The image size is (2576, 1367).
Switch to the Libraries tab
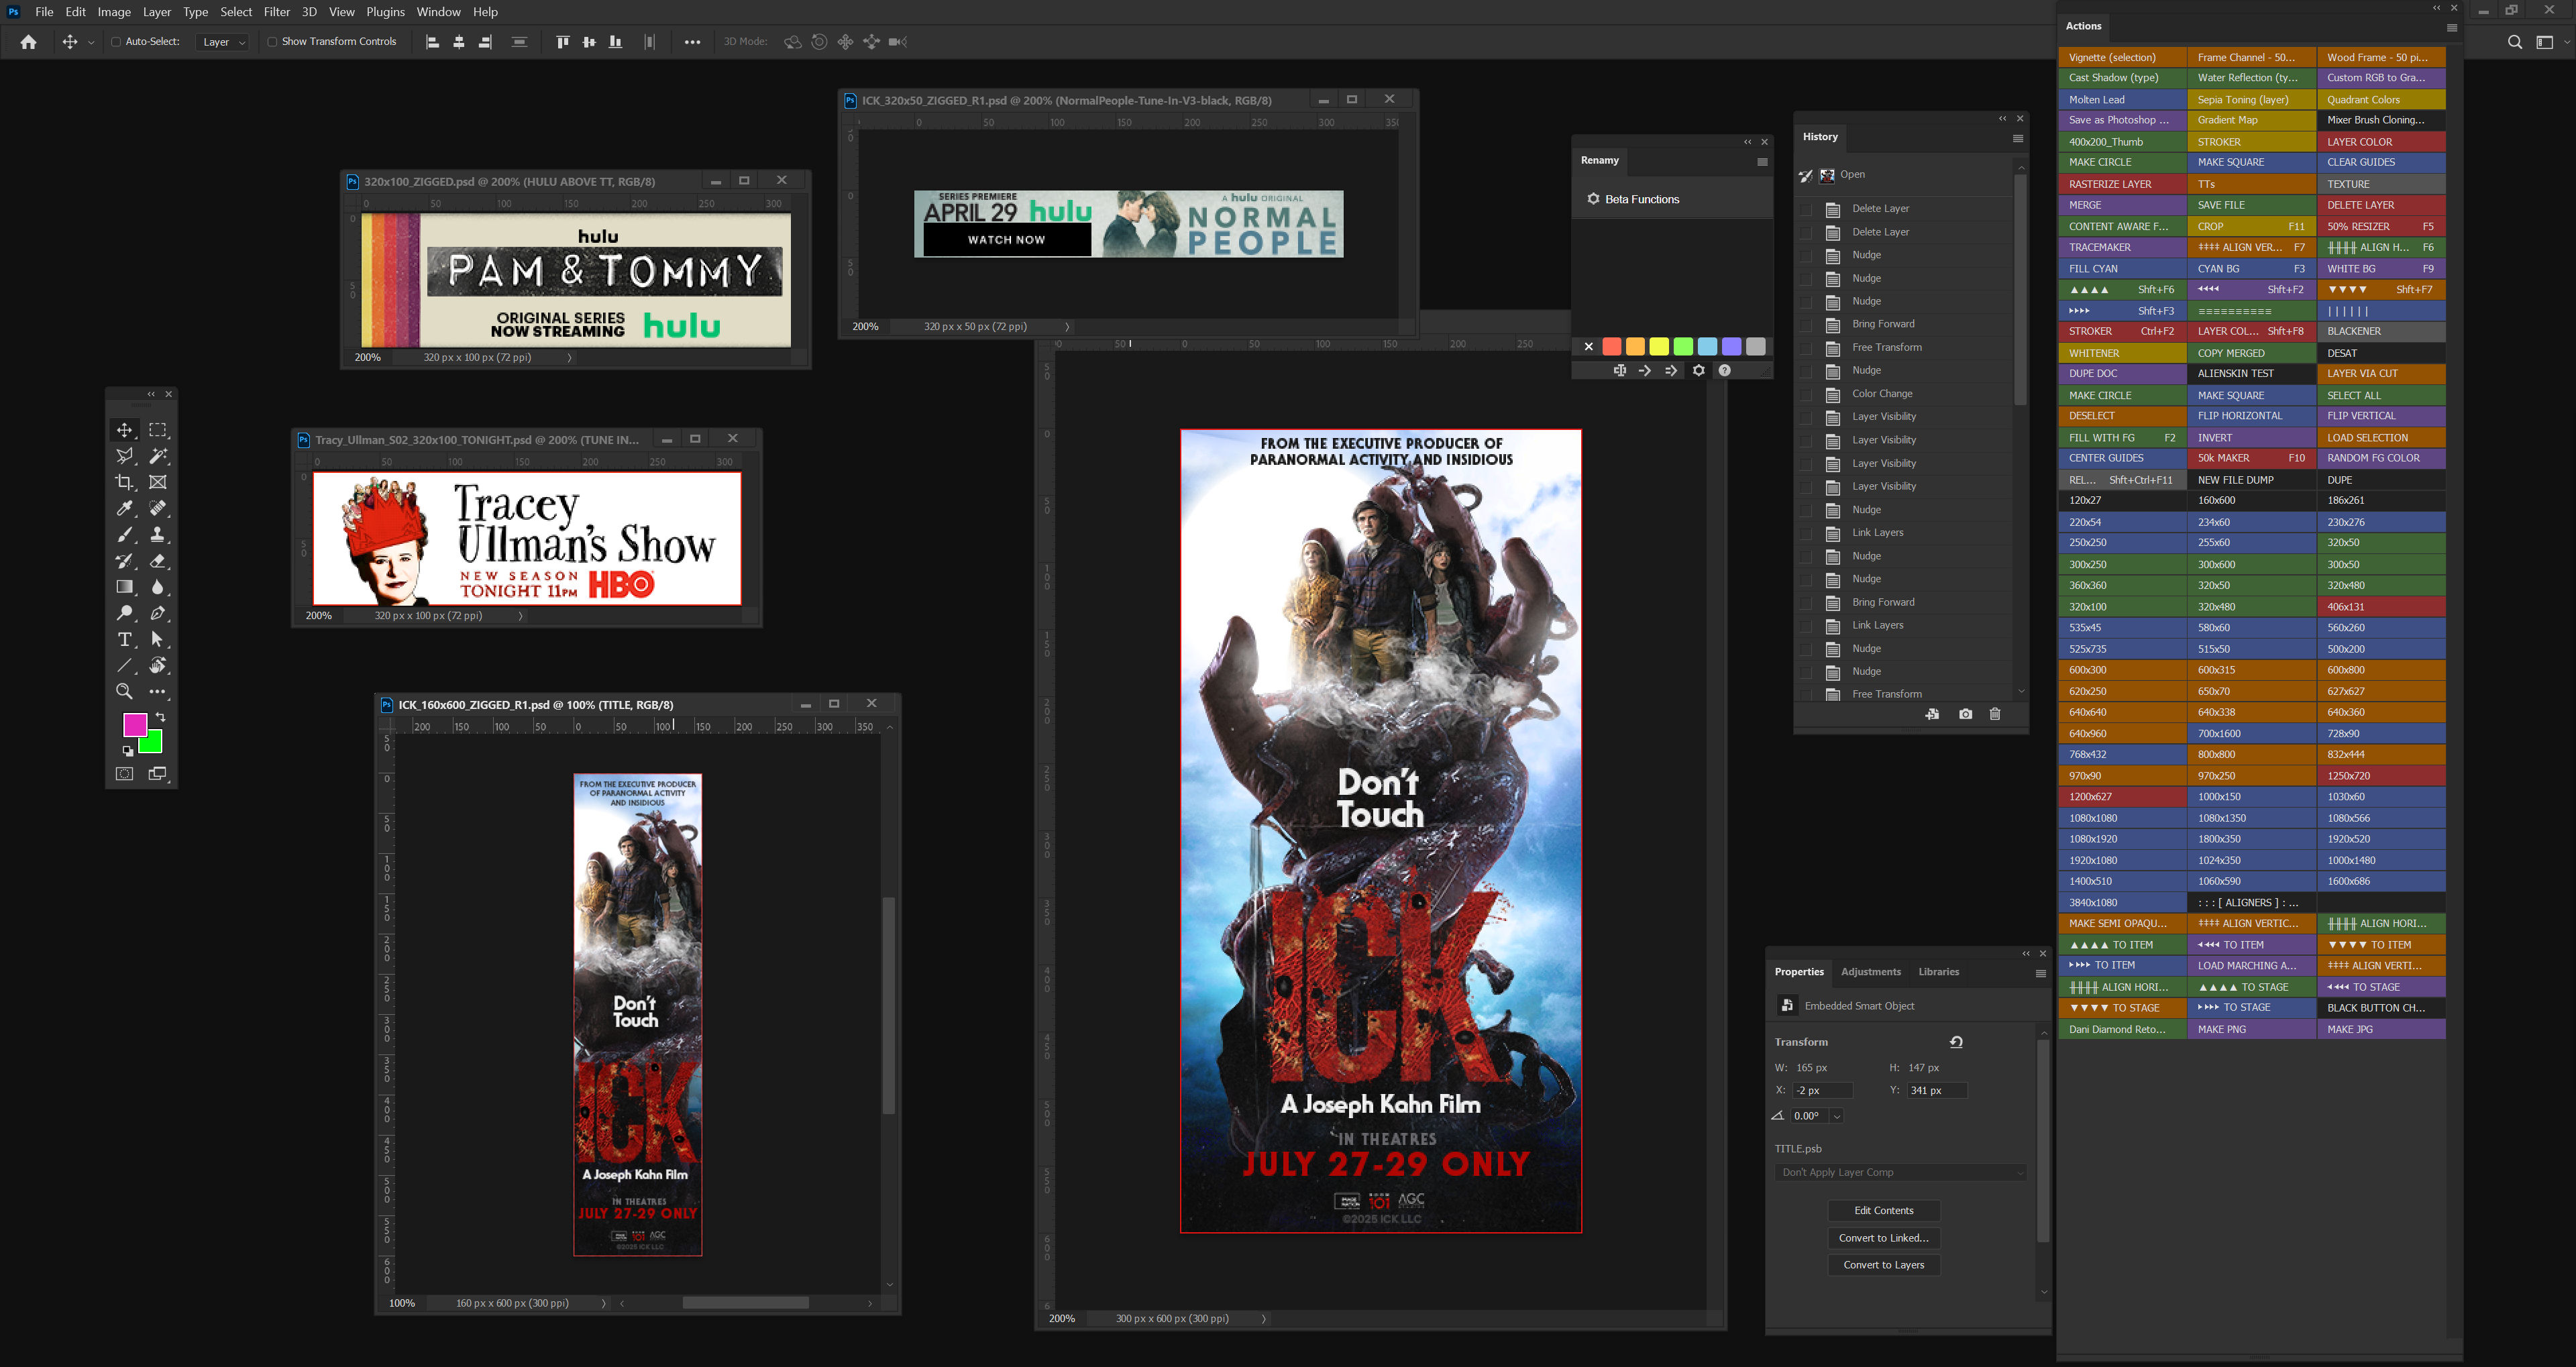click(x=1938, y=972)
